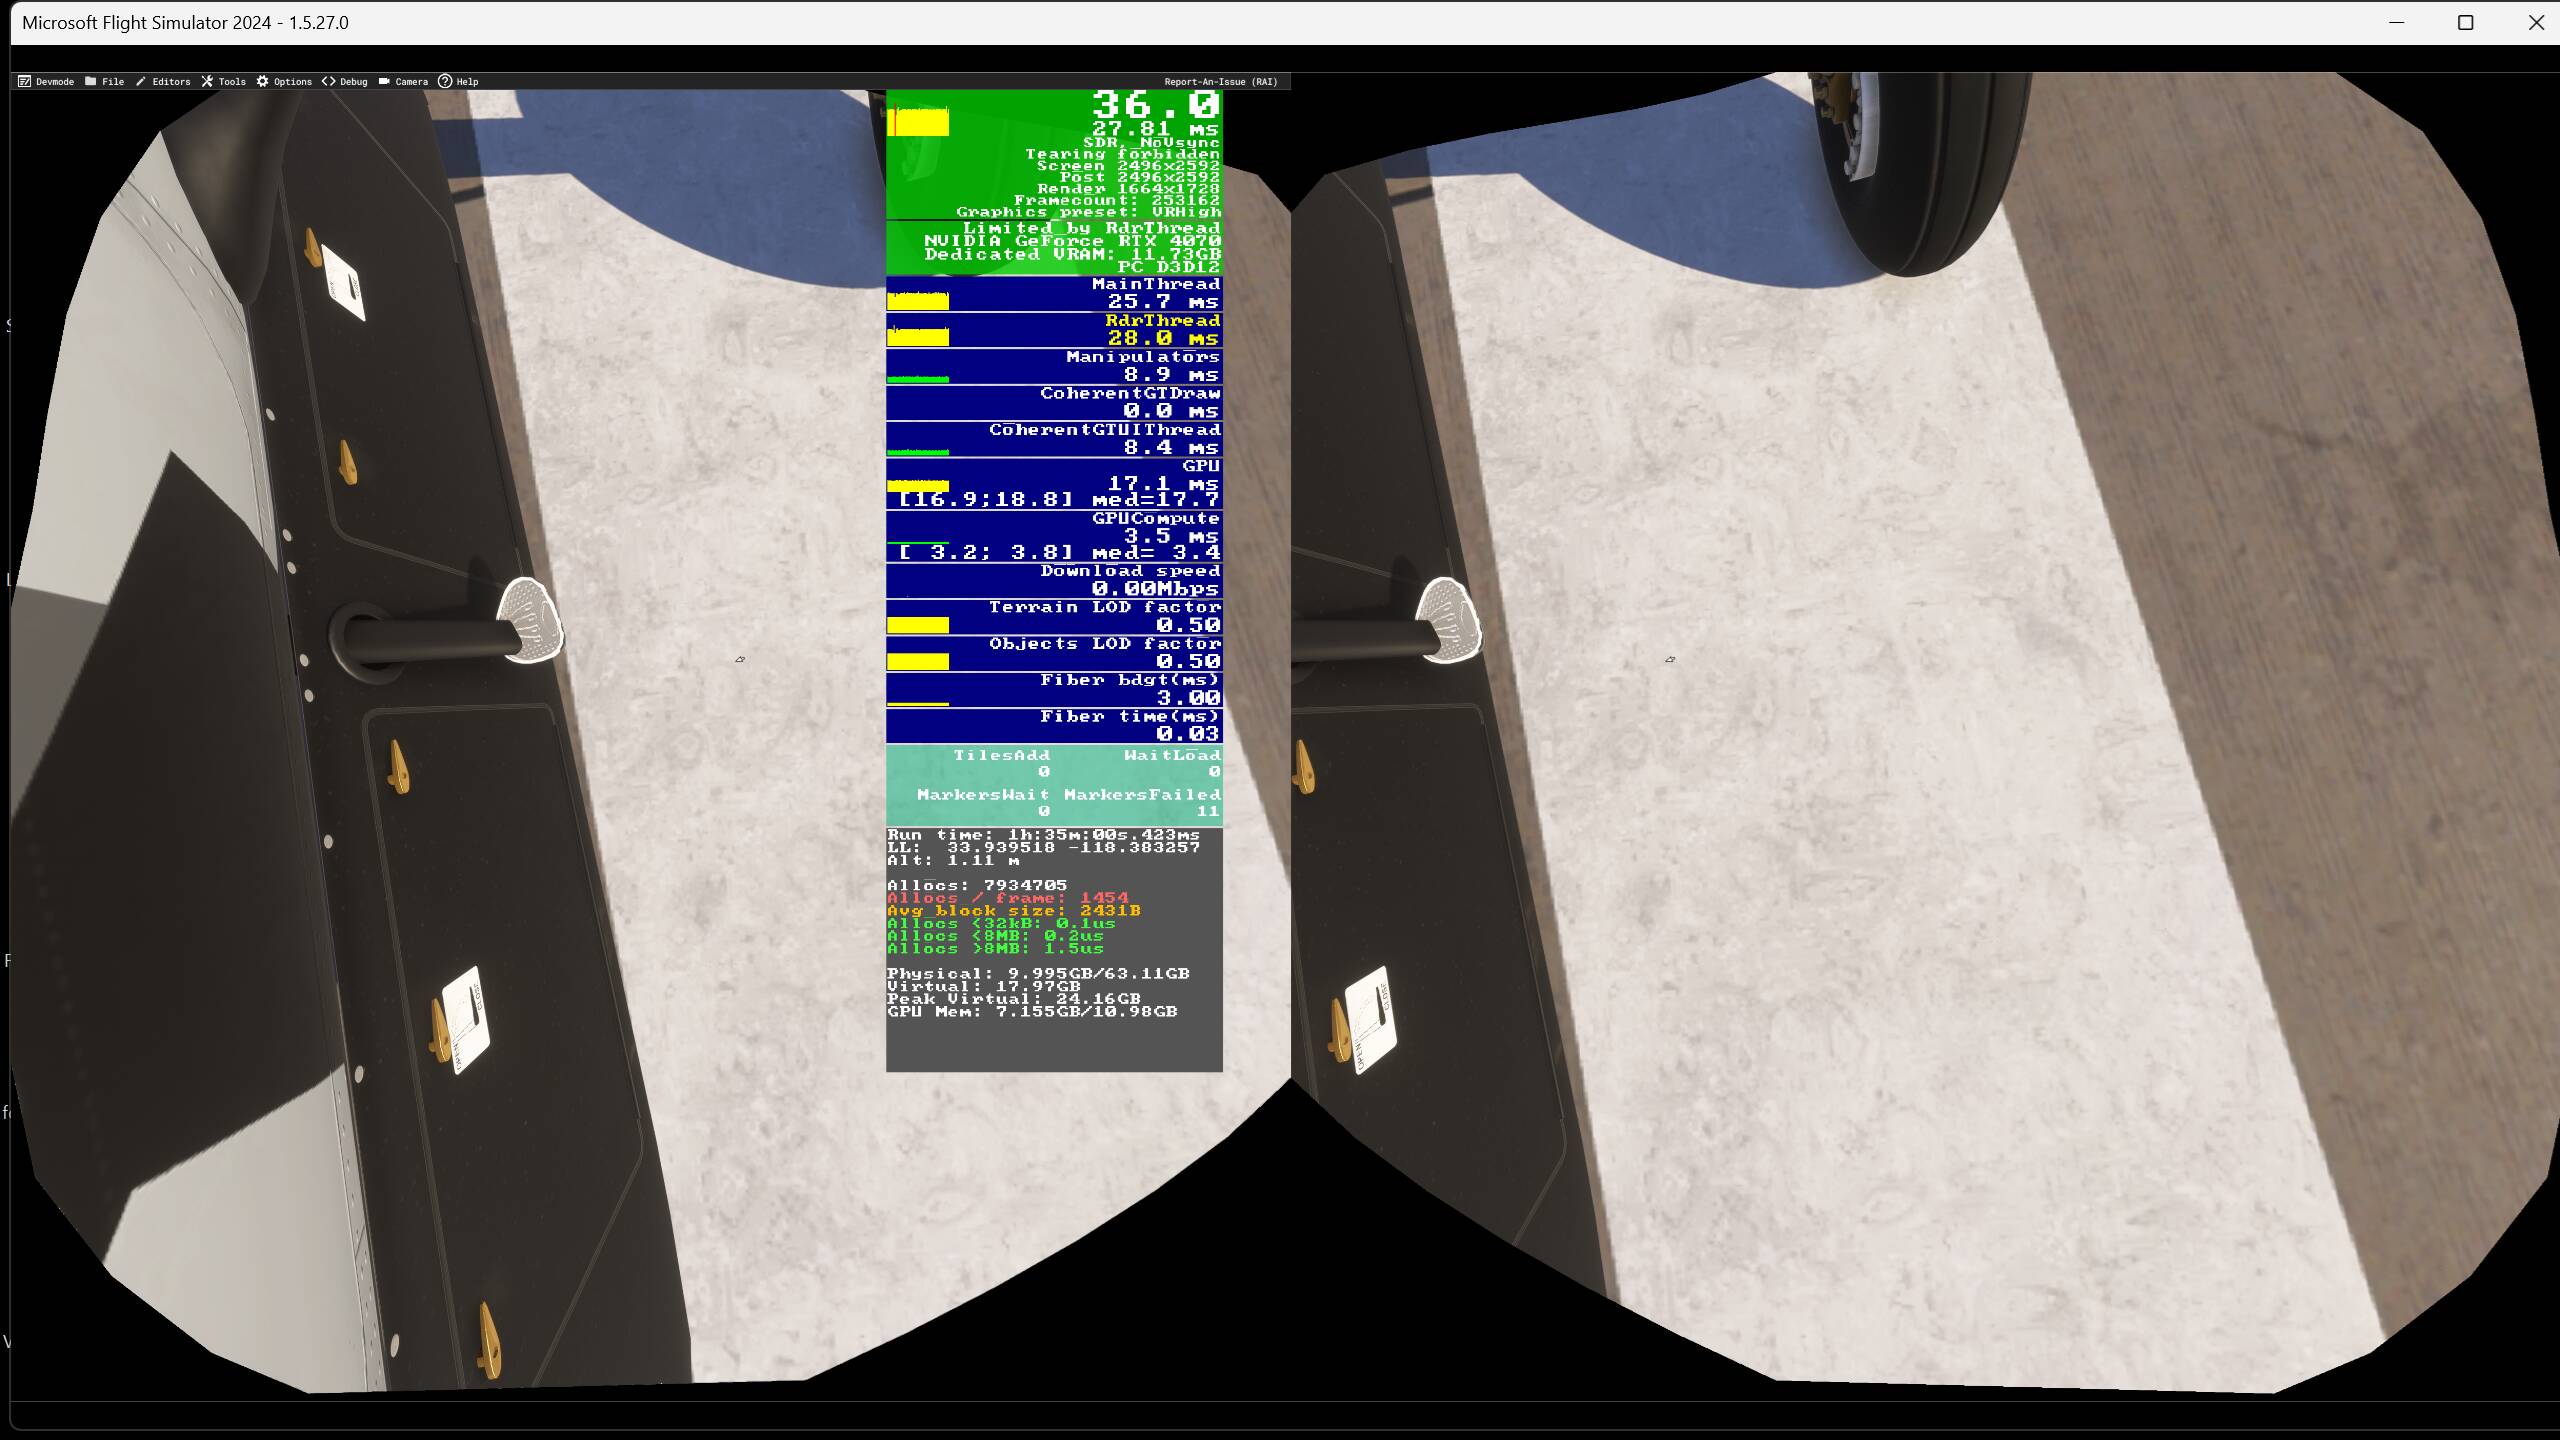Viewport: 2560px width, 1440px height.
Task: Minimize the Flight Simulator window
Action: coord(2396,23)
